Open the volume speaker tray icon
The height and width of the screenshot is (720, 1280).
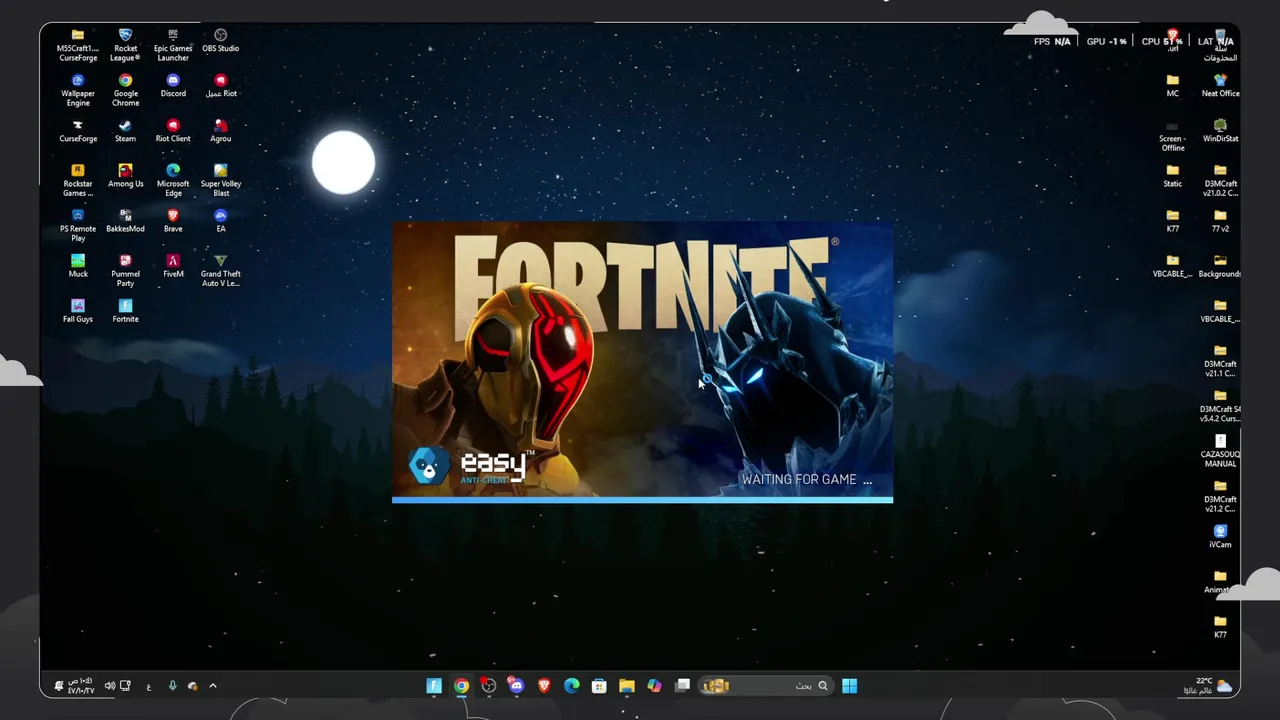click(109, 686)
